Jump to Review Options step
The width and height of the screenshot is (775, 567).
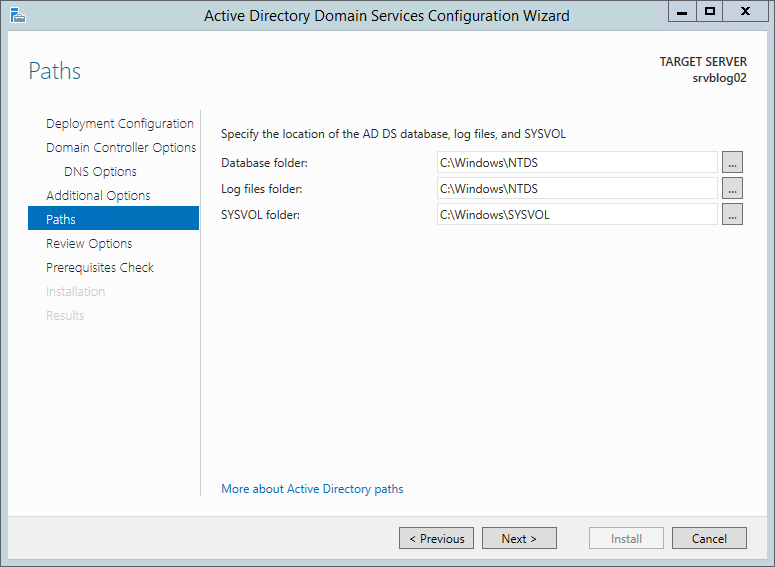click(89, 243)
